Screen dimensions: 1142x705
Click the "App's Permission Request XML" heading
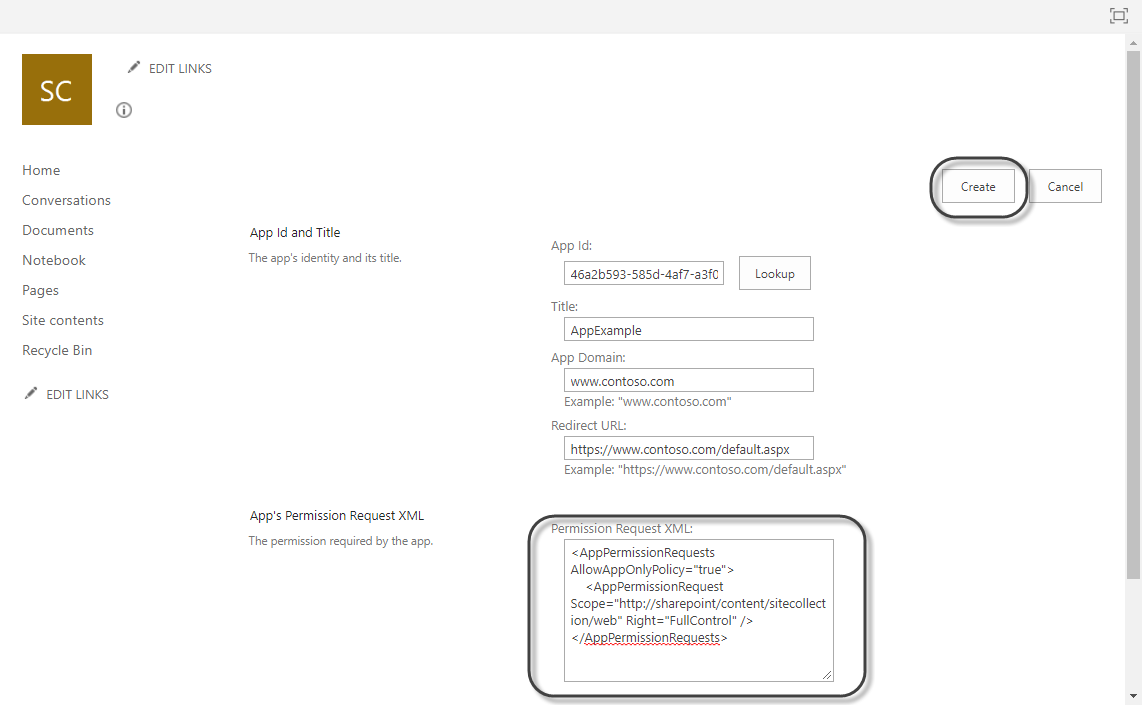pos(336,516)
